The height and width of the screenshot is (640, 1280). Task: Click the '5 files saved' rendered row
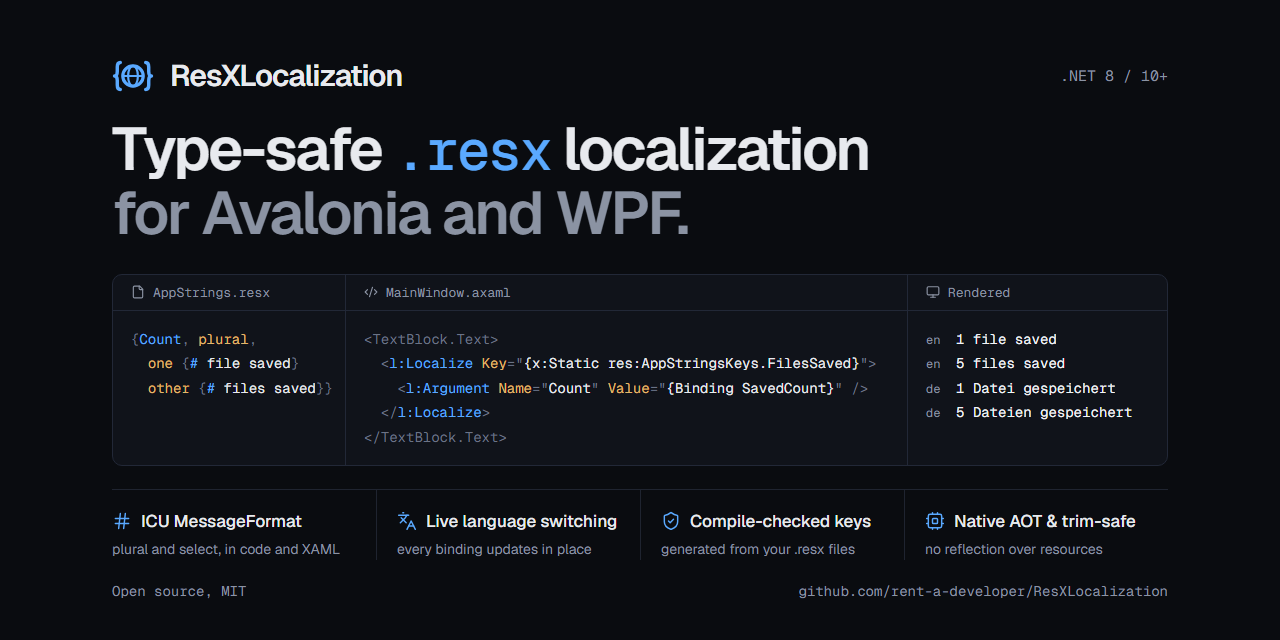pos(995,364)
